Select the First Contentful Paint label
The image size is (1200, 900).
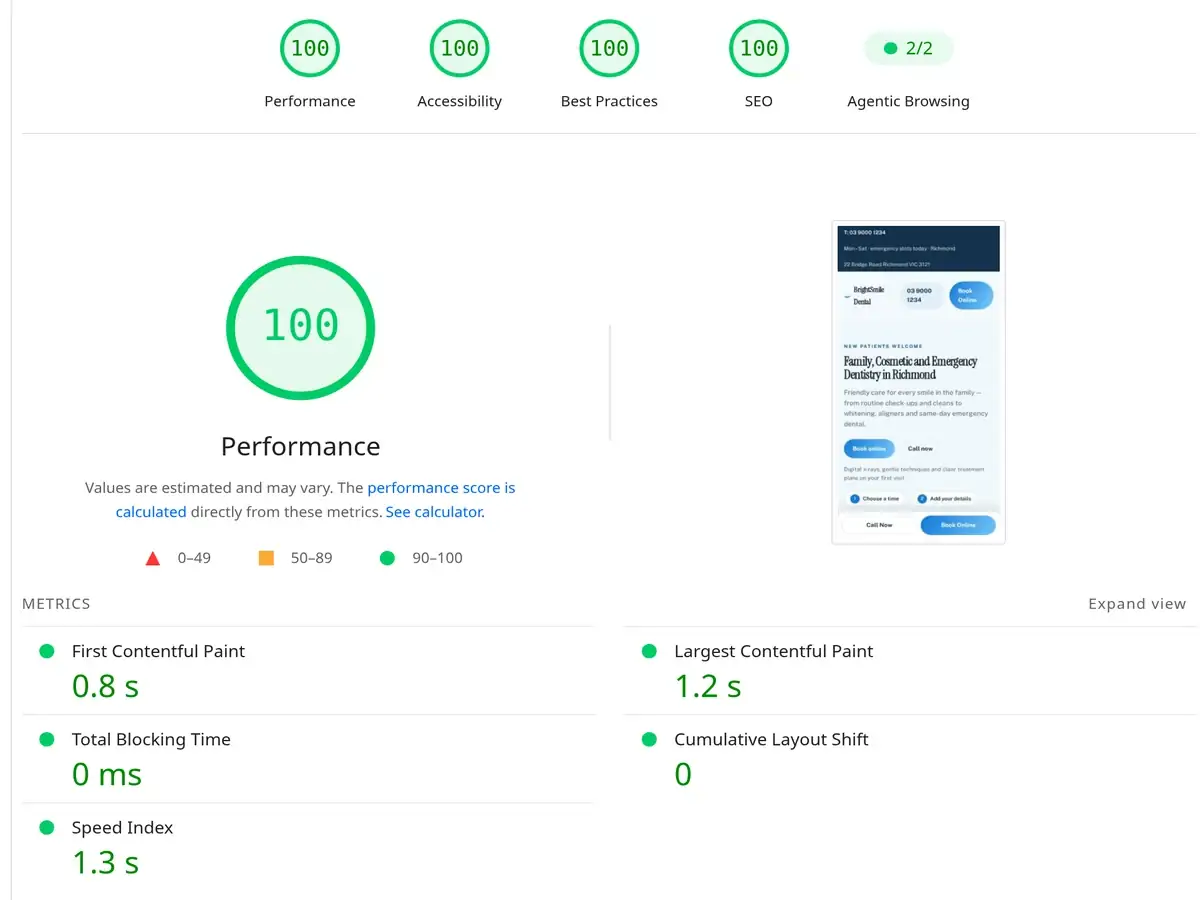pyautogui.click(x=158, y=651)
